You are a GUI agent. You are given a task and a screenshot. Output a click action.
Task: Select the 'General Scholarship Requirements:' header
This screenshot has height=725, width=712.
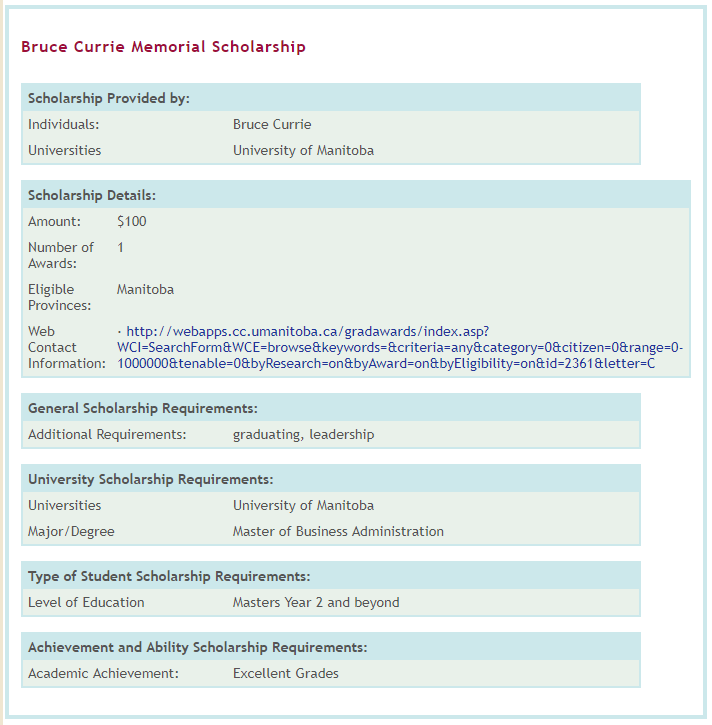(143, 408)
